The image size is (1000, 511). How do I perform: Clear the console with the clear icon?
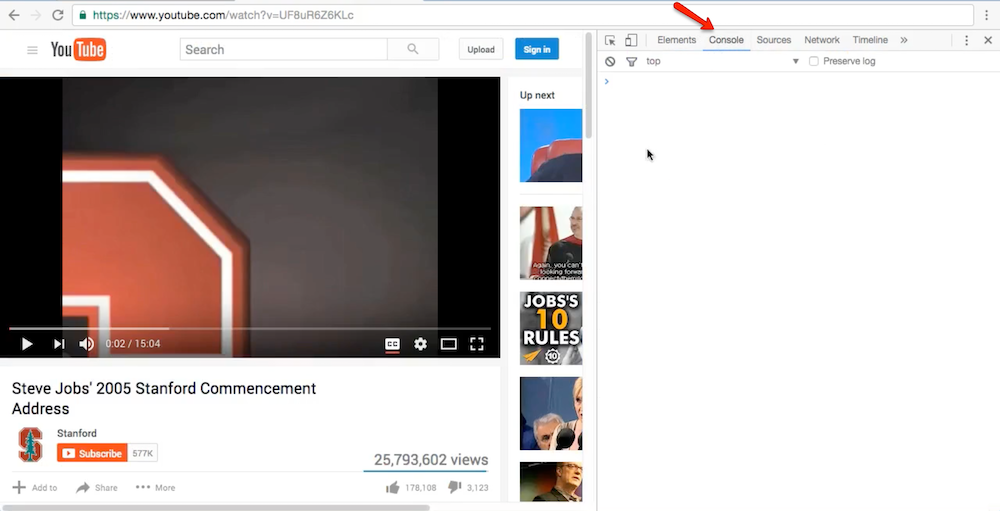[x=610, y=61]
